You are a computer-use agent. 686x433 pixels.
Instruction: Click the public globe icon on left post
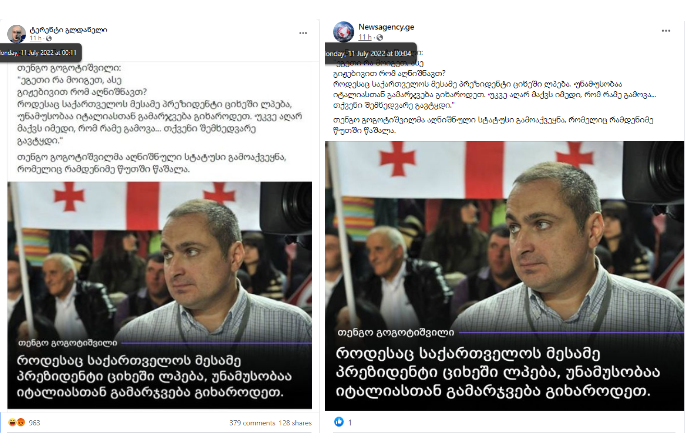point(49,38)
